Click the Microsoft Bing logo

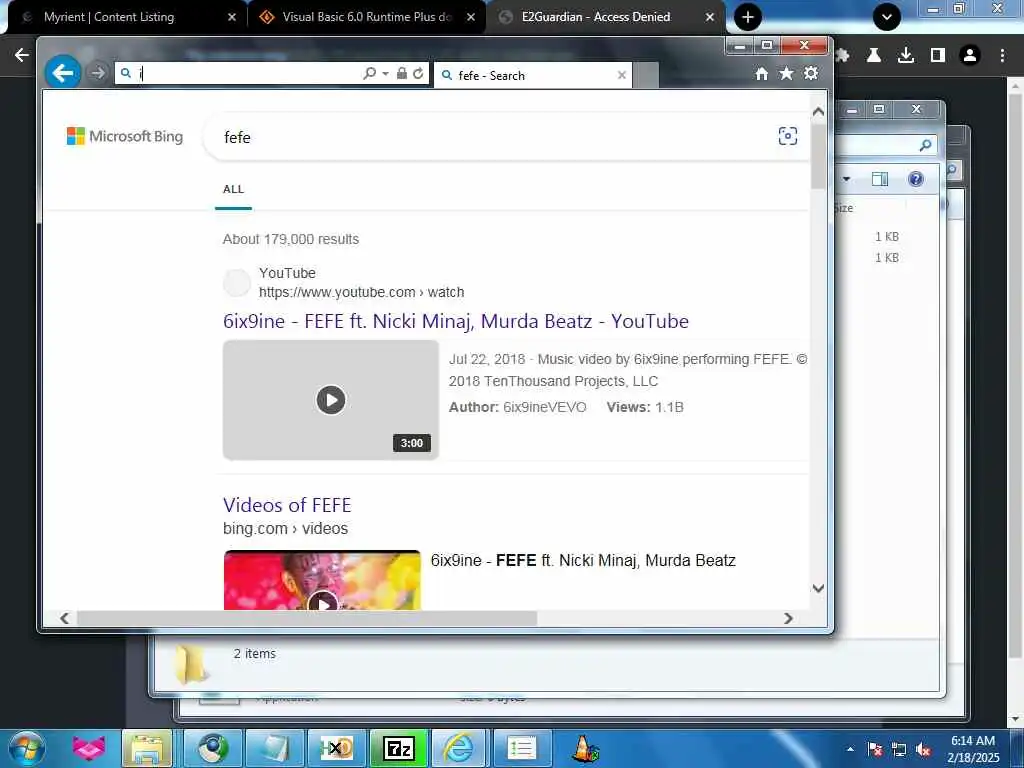125,136
